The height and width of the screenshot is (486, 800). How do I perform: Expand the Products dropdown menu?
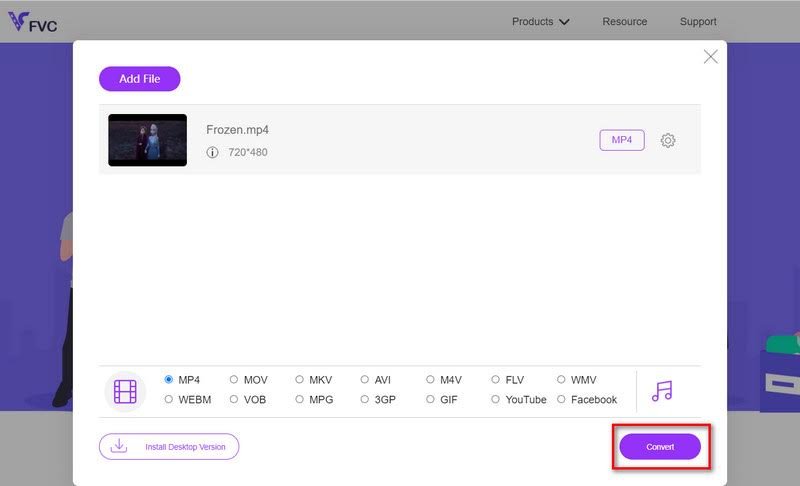tap(540, 21)
